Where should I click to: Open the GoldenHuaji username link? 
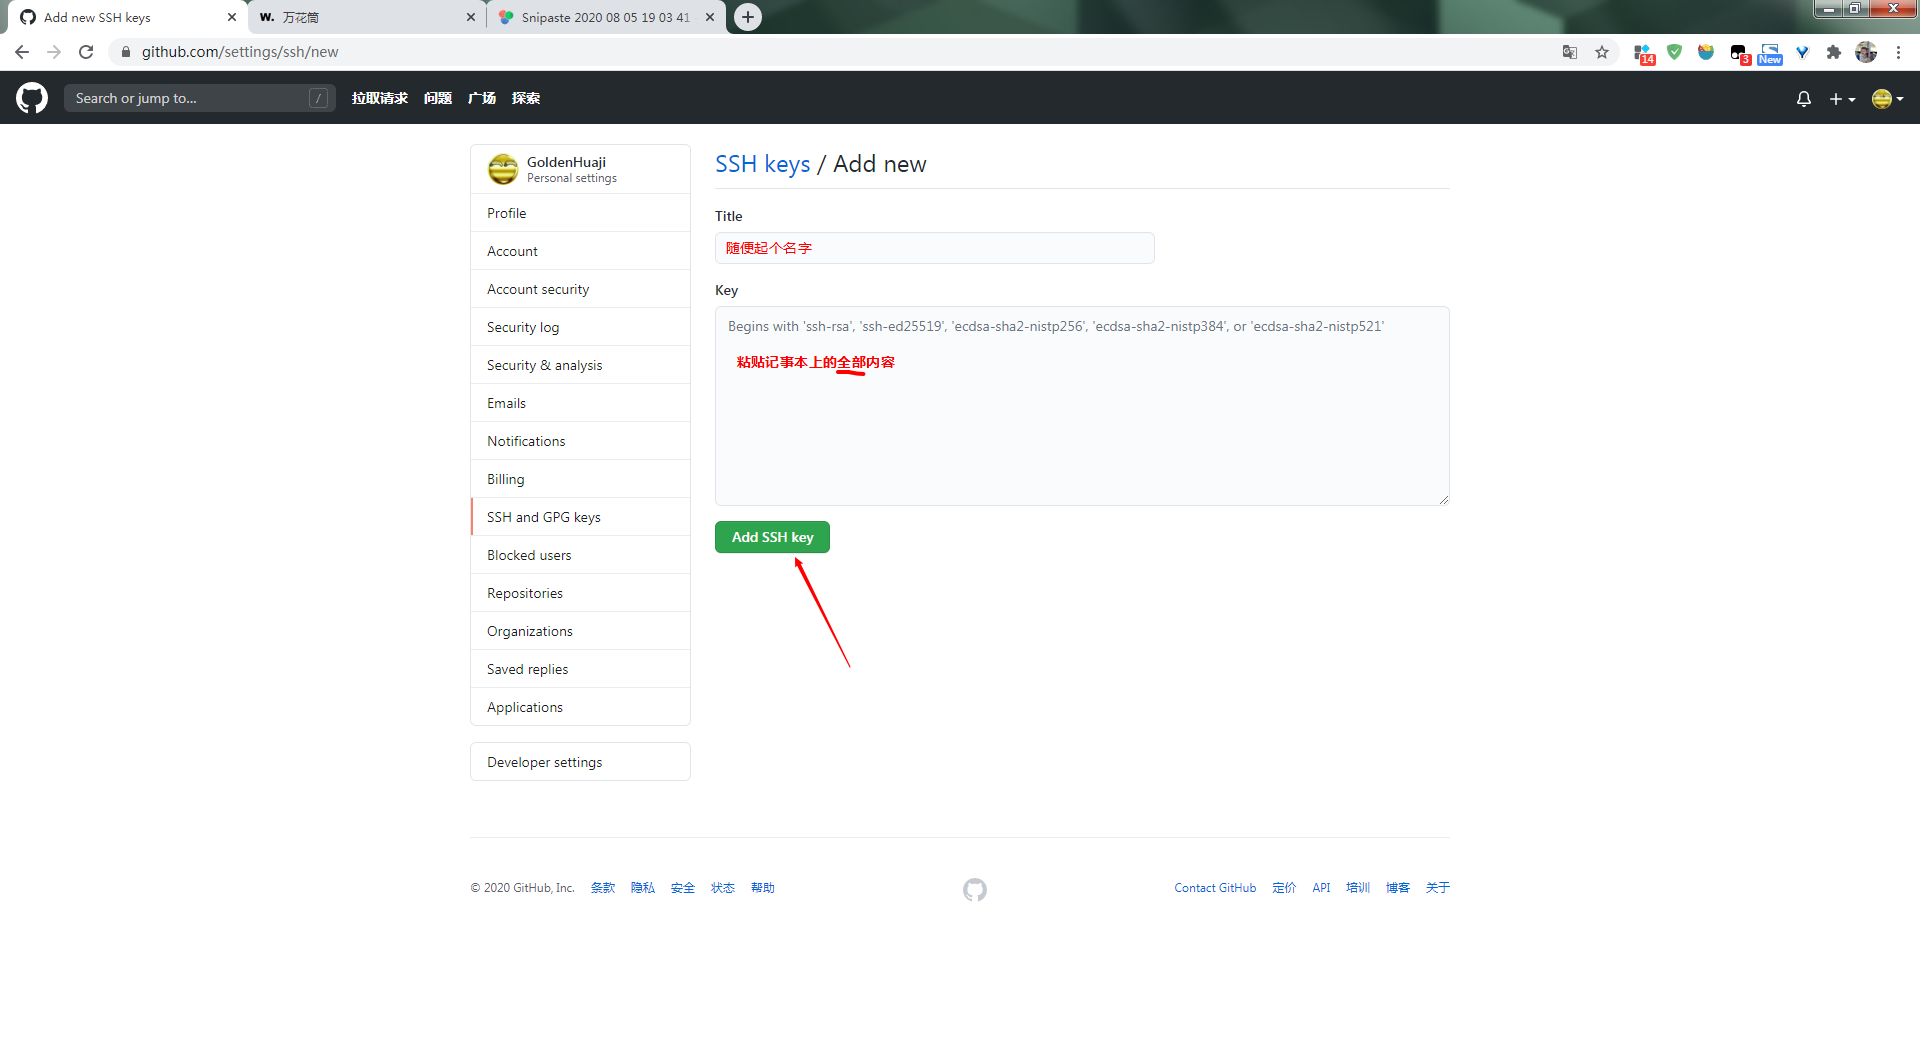click(566, 162)
